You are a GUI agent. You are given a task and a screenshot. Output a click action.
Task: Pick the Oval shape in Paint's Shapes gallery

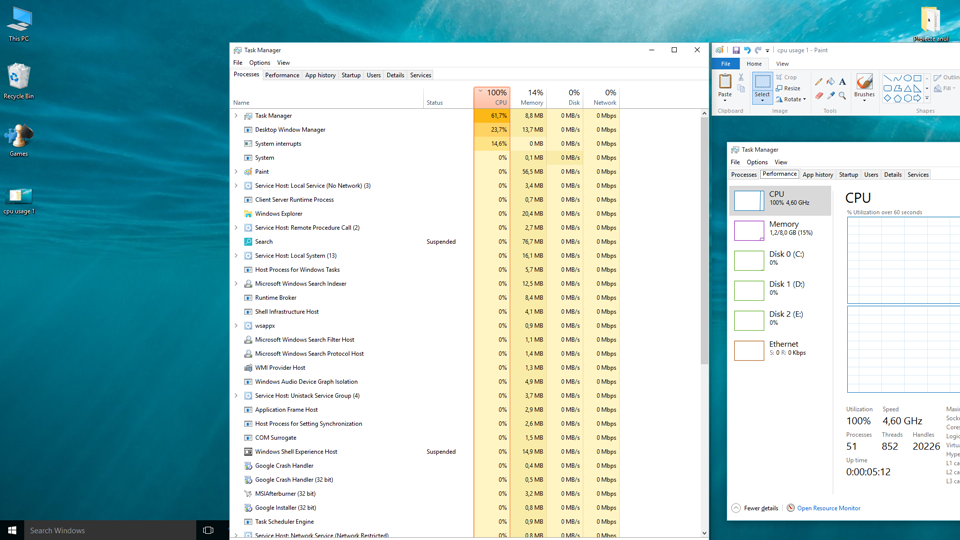point(907,78)
